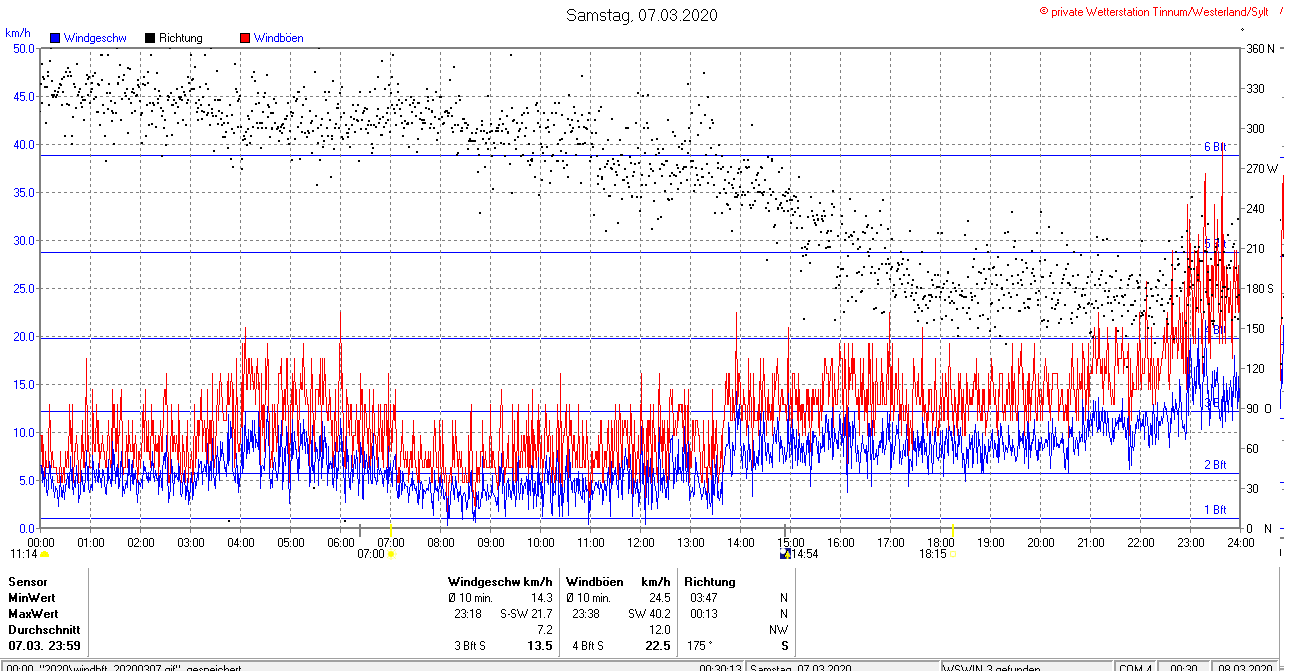Click the Sensor row header in the table
This screenshot has width=1310, height=671.
[x=27, y=582]
